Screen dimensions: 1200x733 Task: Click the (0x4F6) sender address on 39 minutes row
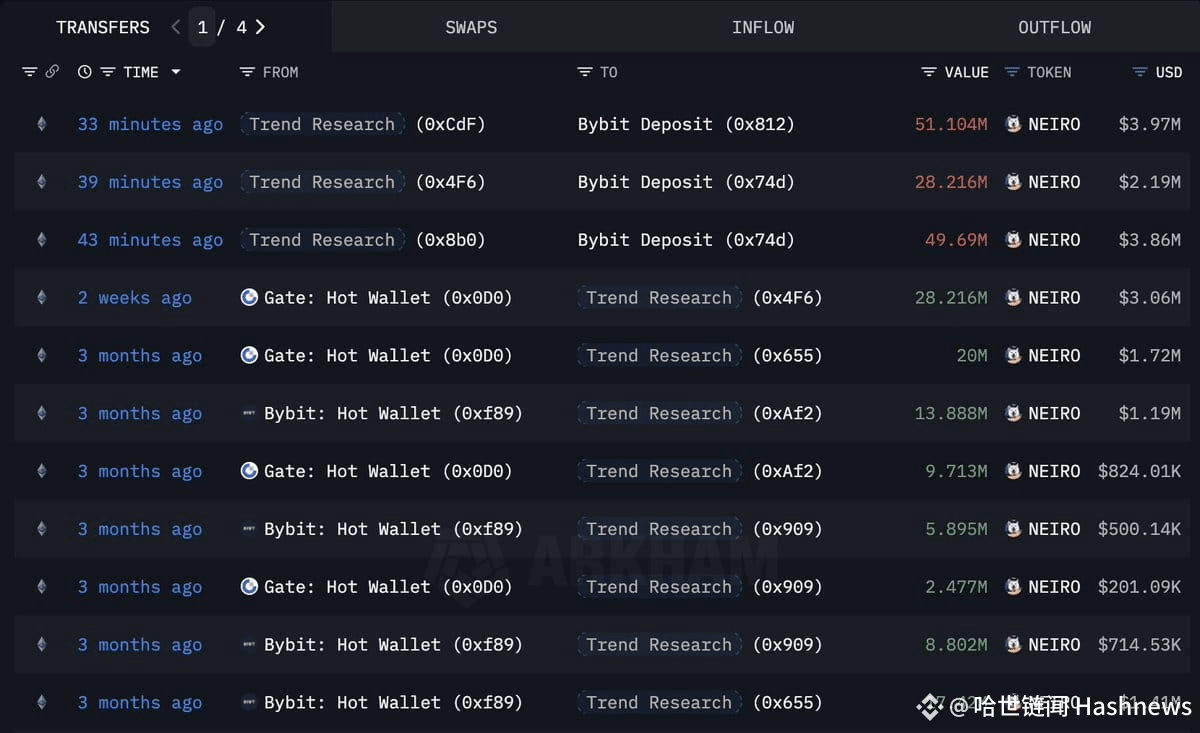[x=450, y=182]
